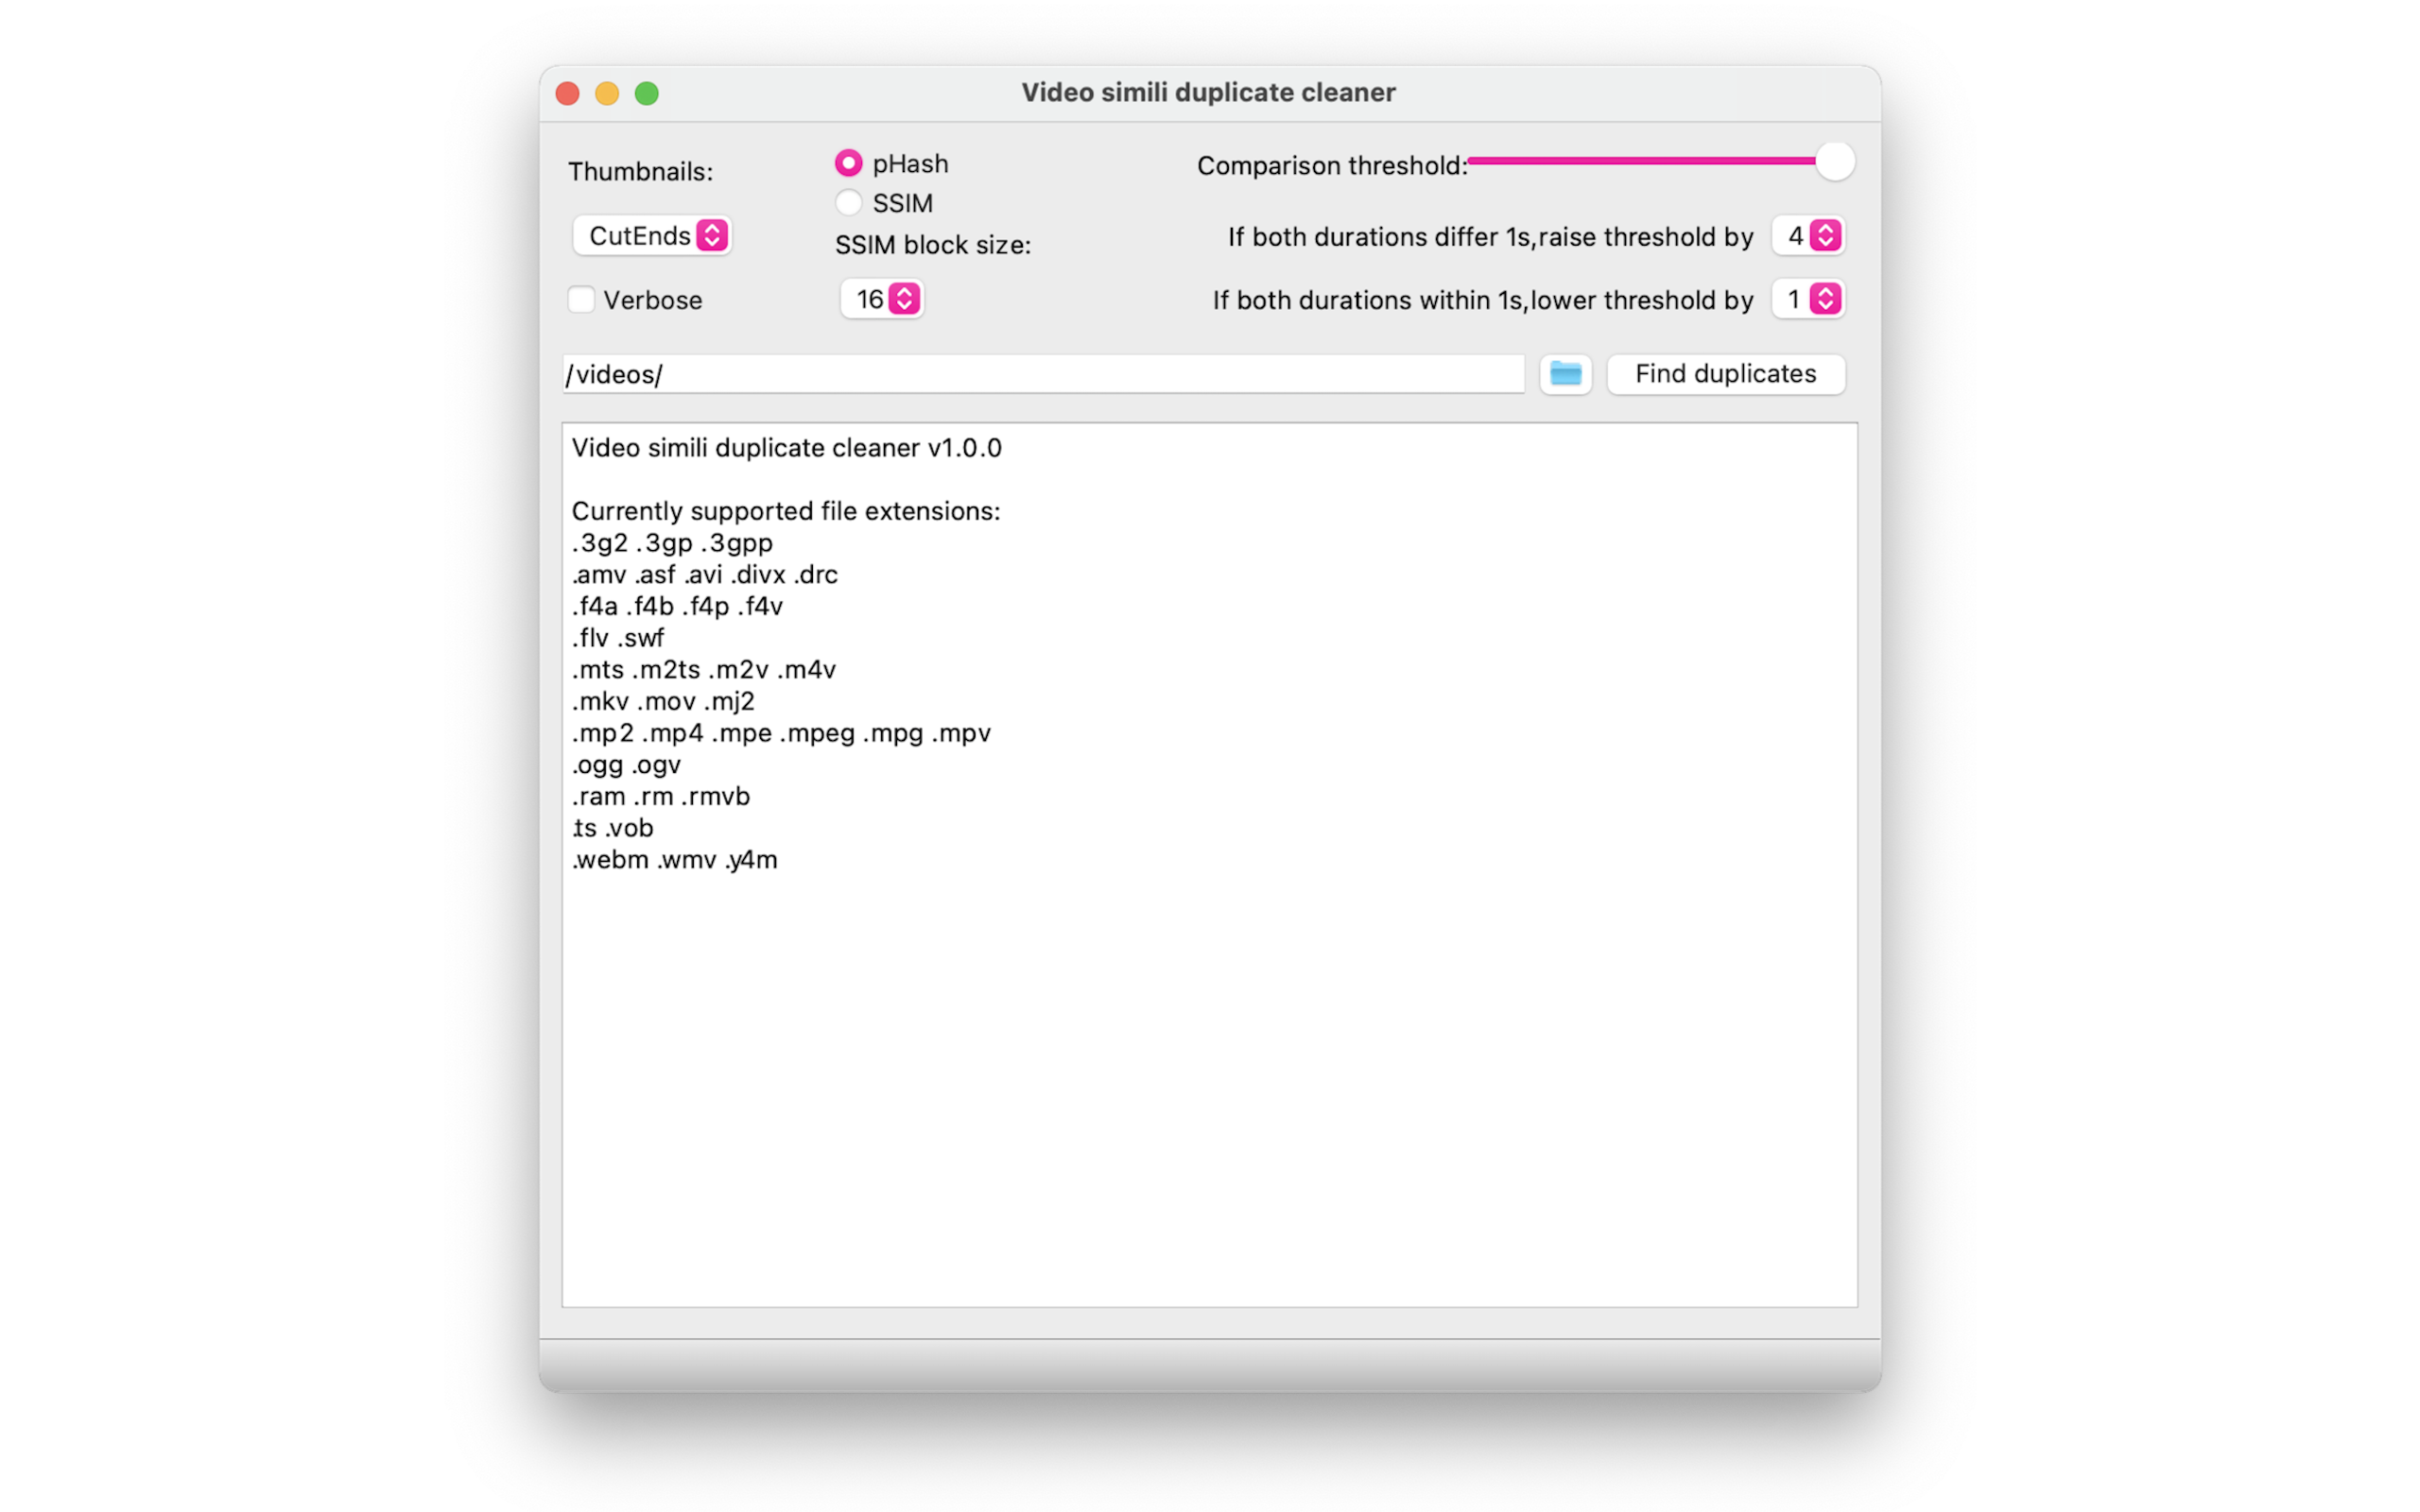This screenshot has height=1512, width=2420.
Task: Enable the Verbose logging checkbox
Action: coord(580,300)
